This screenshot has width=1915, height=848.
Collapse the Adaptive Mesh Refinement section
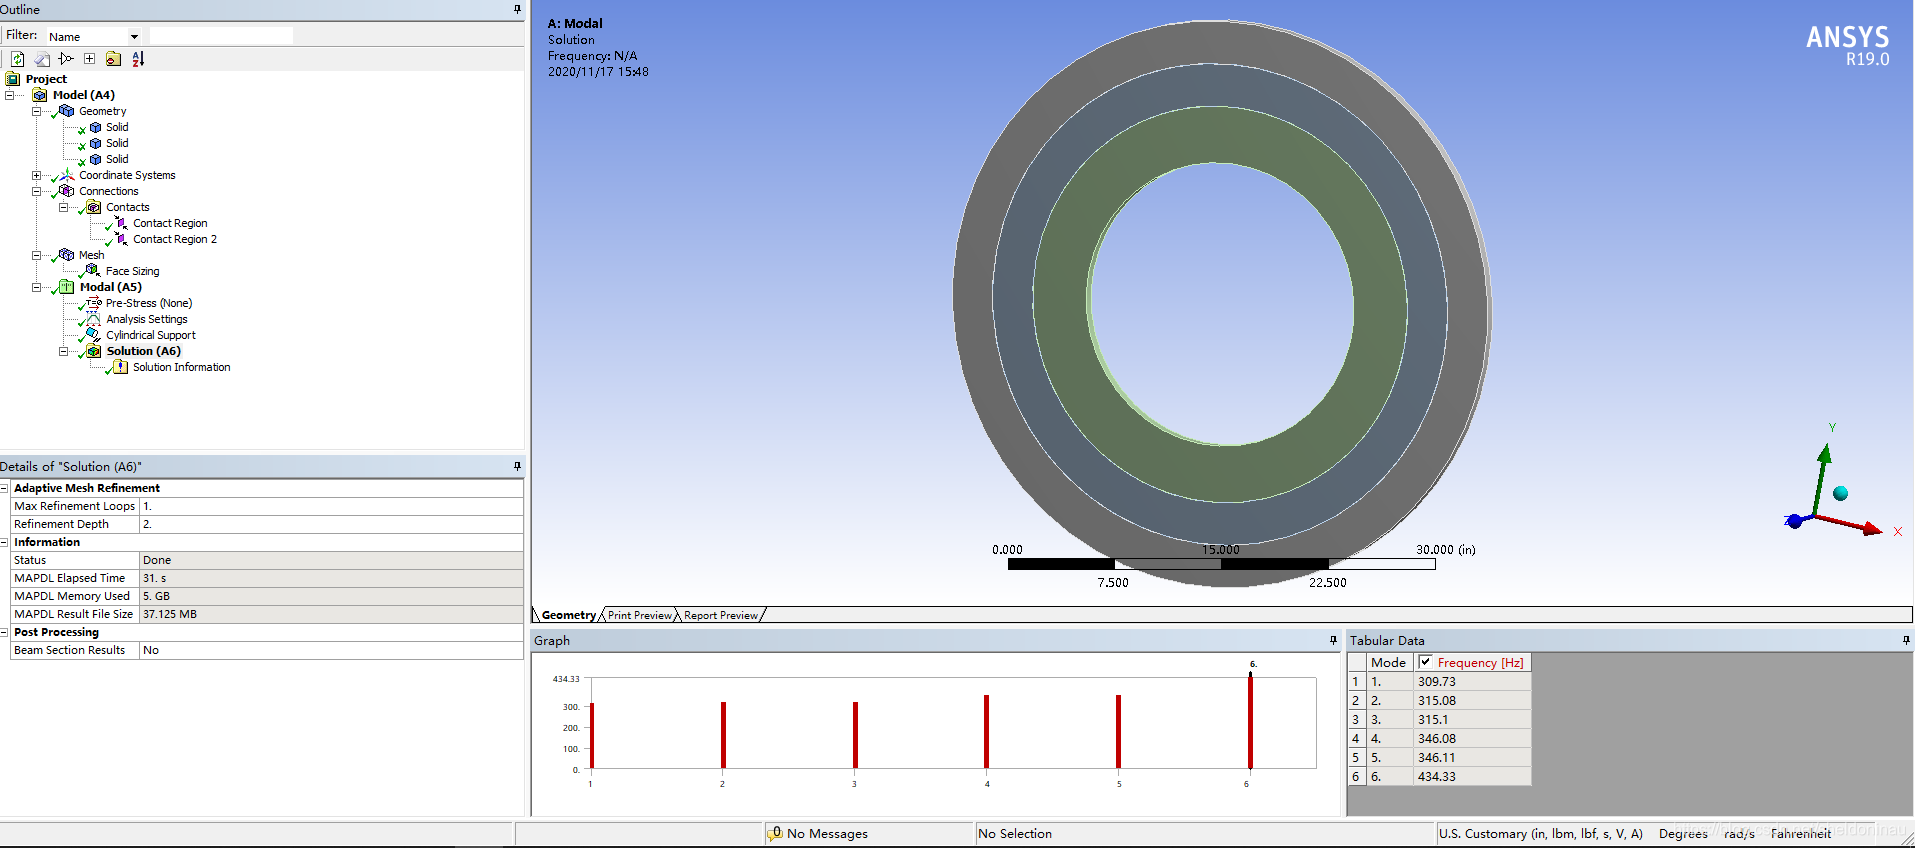[x=4, y=488]
